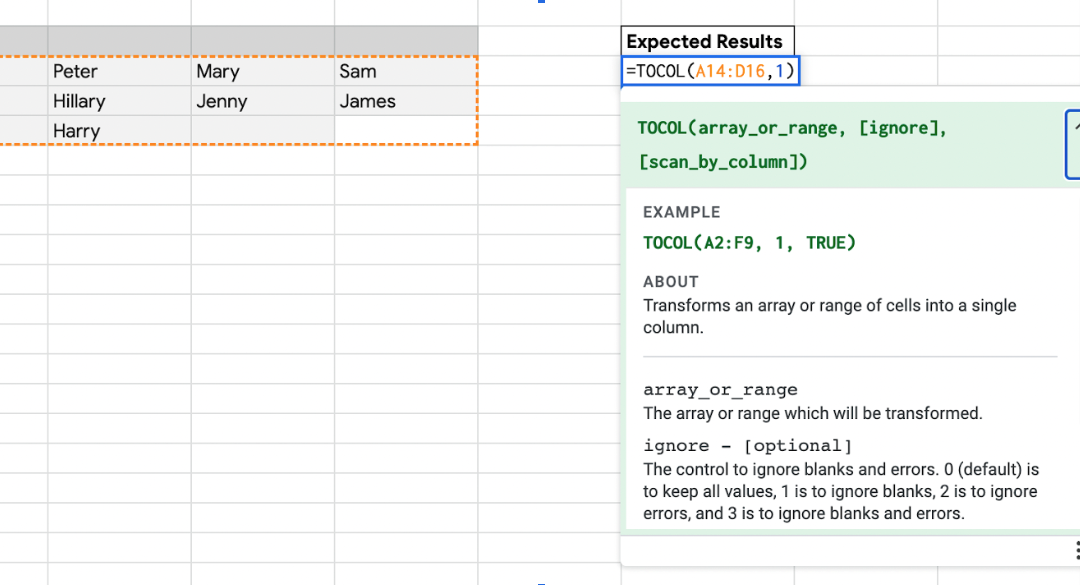
Task: Select the empty cell below James
Action: click(406, 130)
